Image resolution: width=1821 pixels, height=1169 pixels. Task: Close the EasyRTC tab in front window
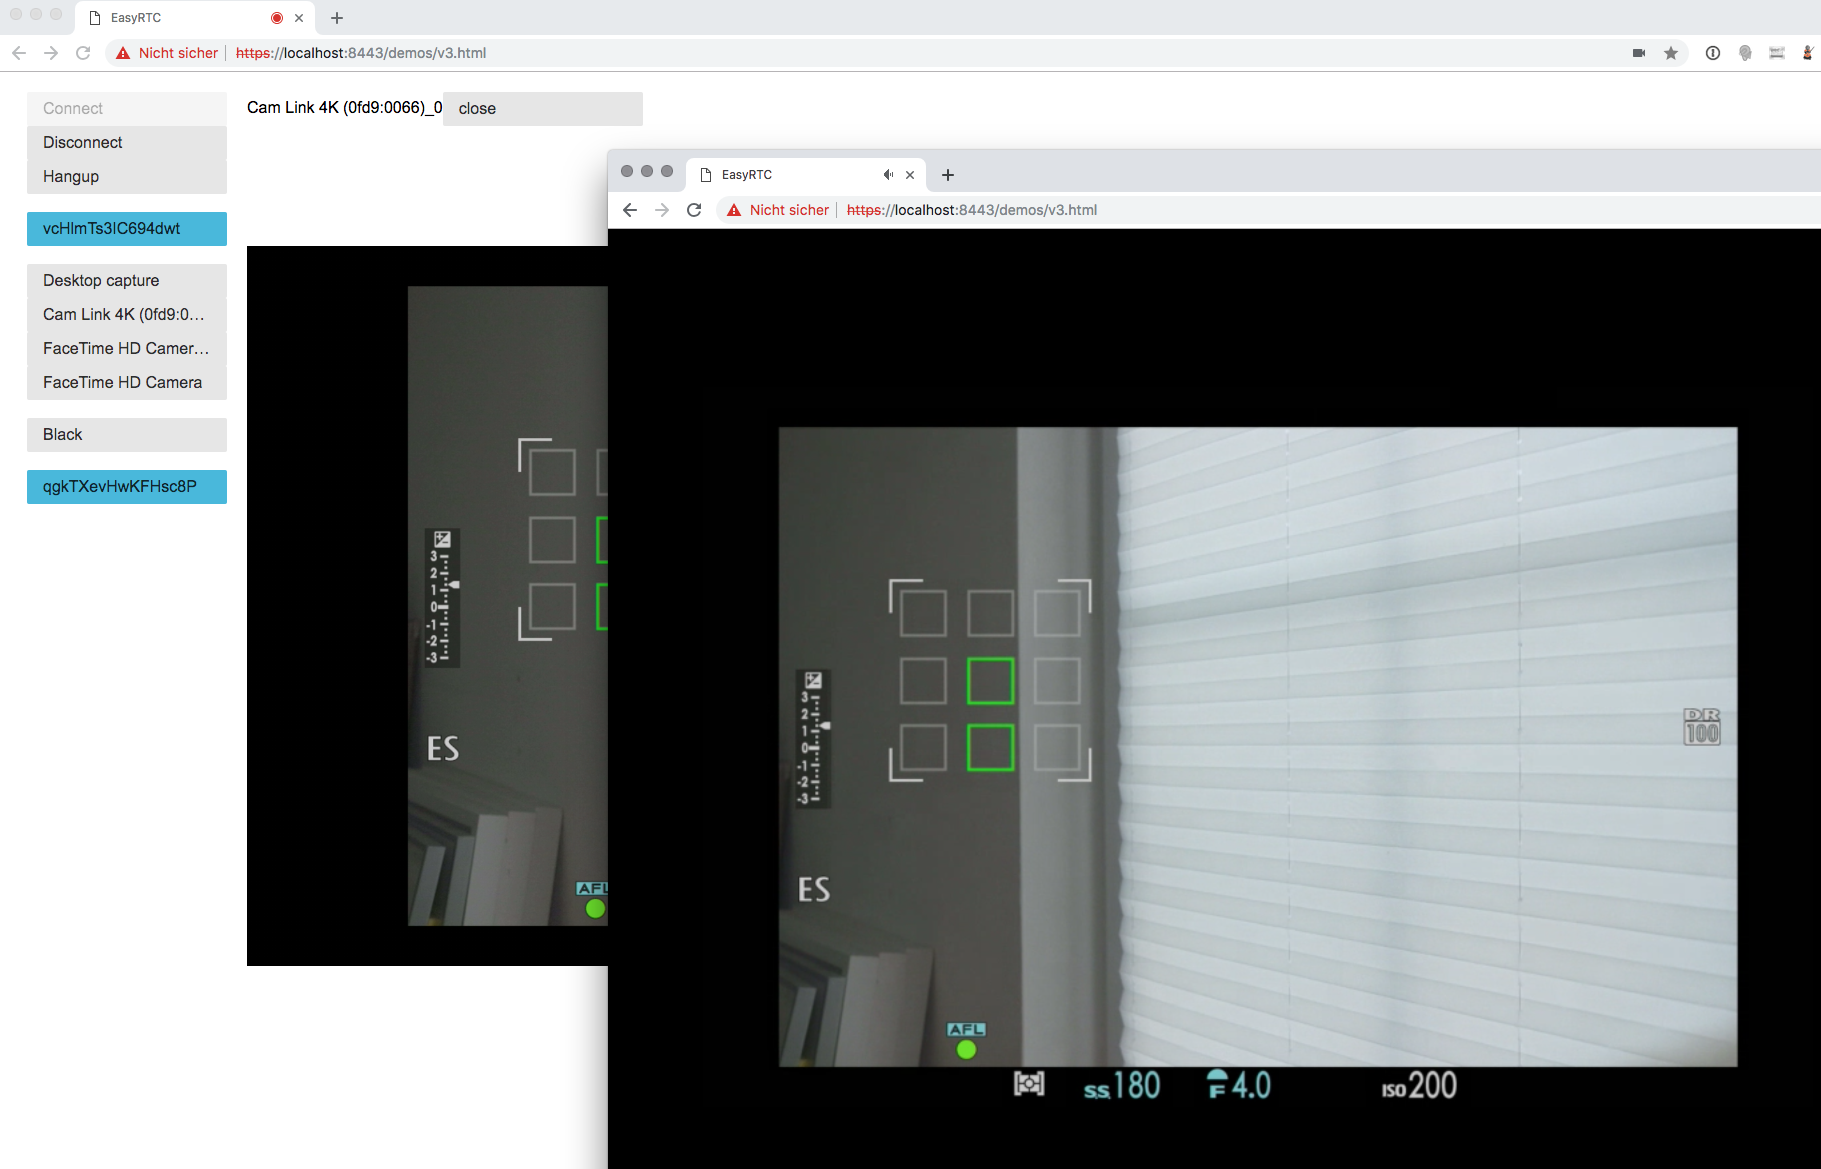tap(910, 175)
